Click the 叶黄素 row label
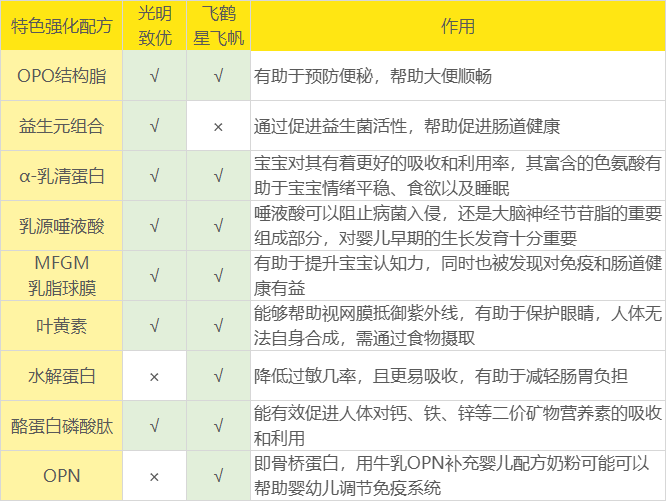Image resolution: width=667 pixels, height=502 pixels. [x=62, y=326]
